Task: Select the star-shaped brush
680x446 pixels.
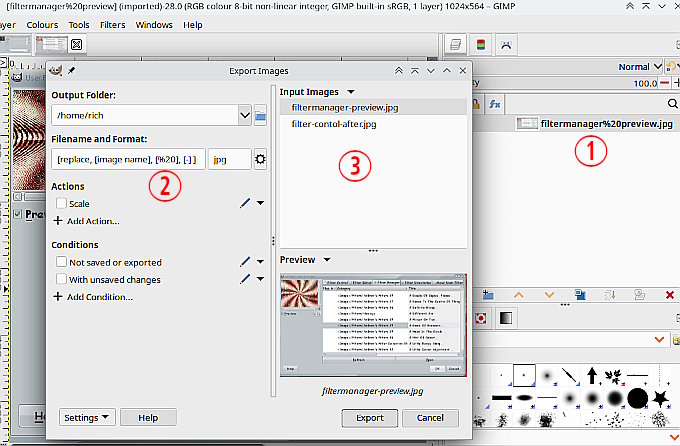Action: click(x=660, y=398)
